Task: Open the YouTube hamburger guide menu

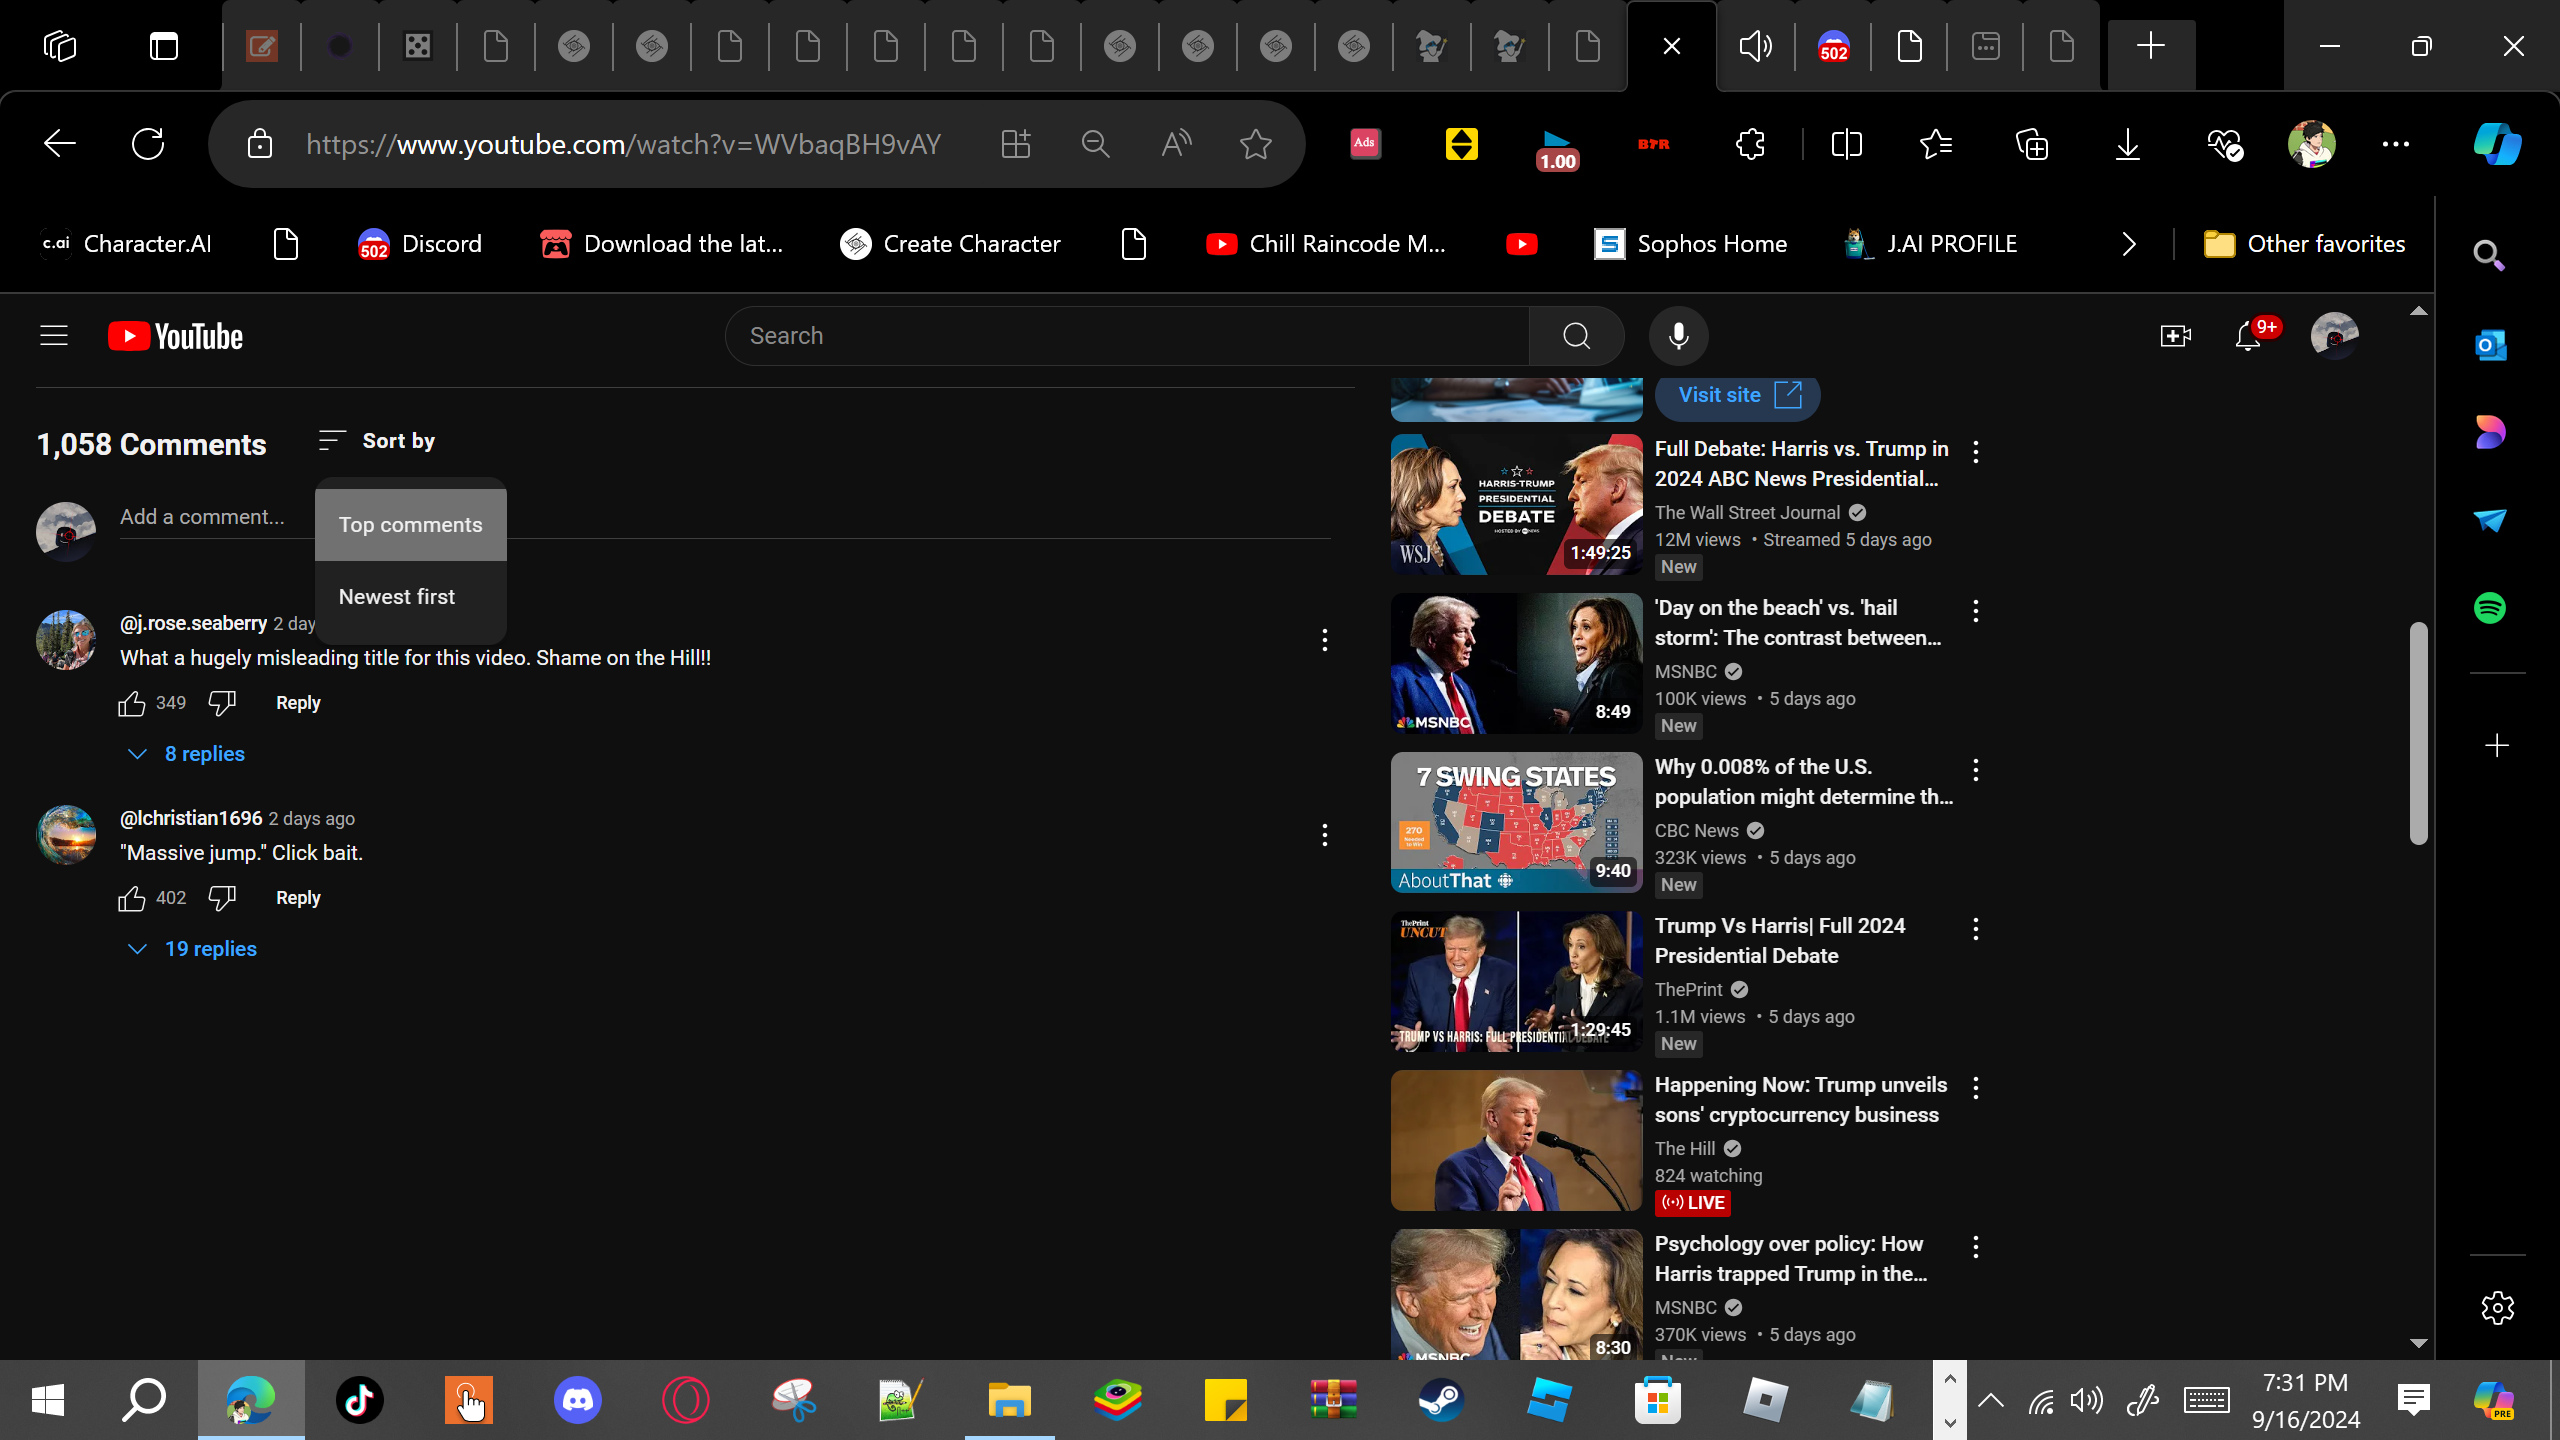Action: point(54,336)
